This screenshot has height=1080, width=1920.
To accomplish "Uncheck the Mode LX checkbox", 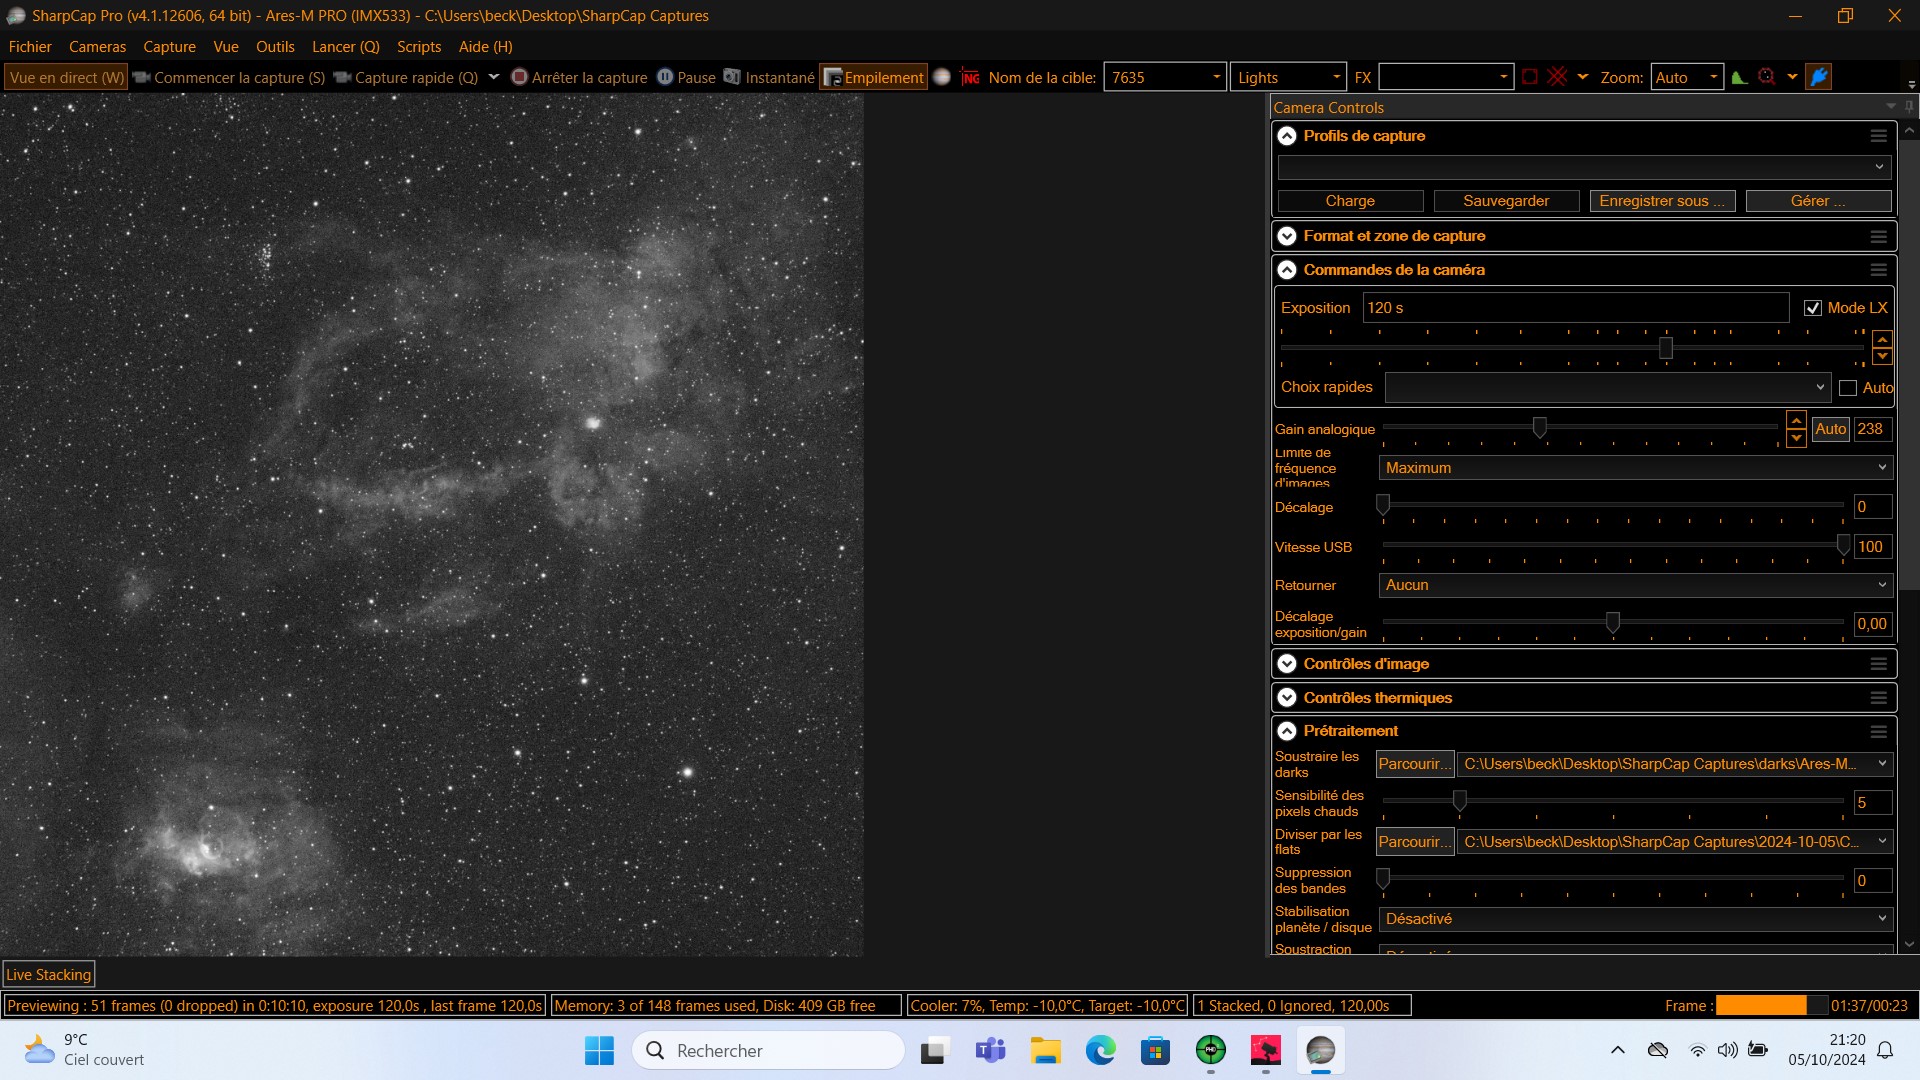I will (1813, 308).
